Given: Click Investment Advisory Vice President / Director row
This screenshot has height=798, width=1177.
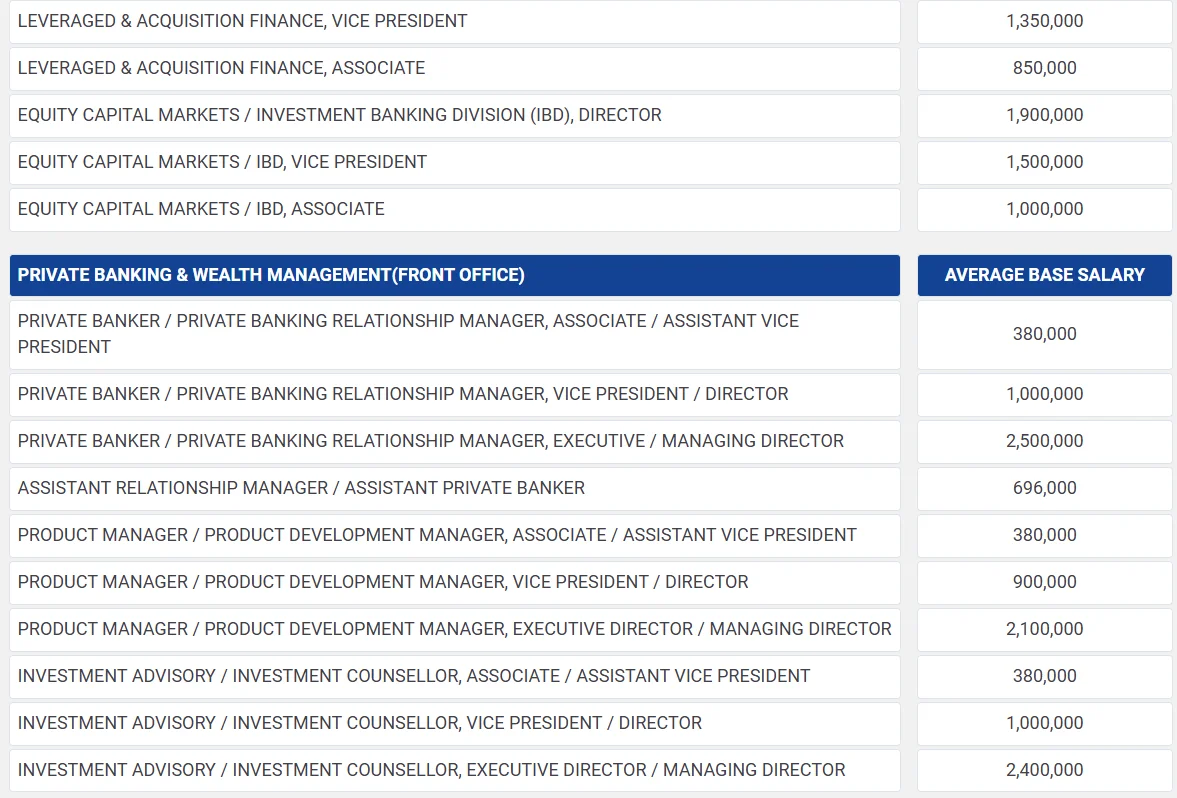Looking at the screenshot, I should tap(454, 724).
